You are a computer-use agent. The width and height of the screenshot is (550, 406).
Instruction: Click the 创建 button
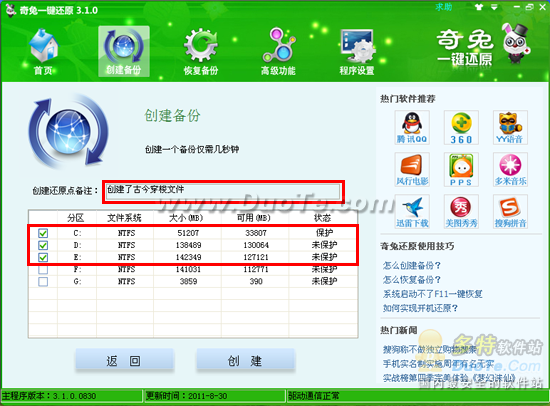245,360
